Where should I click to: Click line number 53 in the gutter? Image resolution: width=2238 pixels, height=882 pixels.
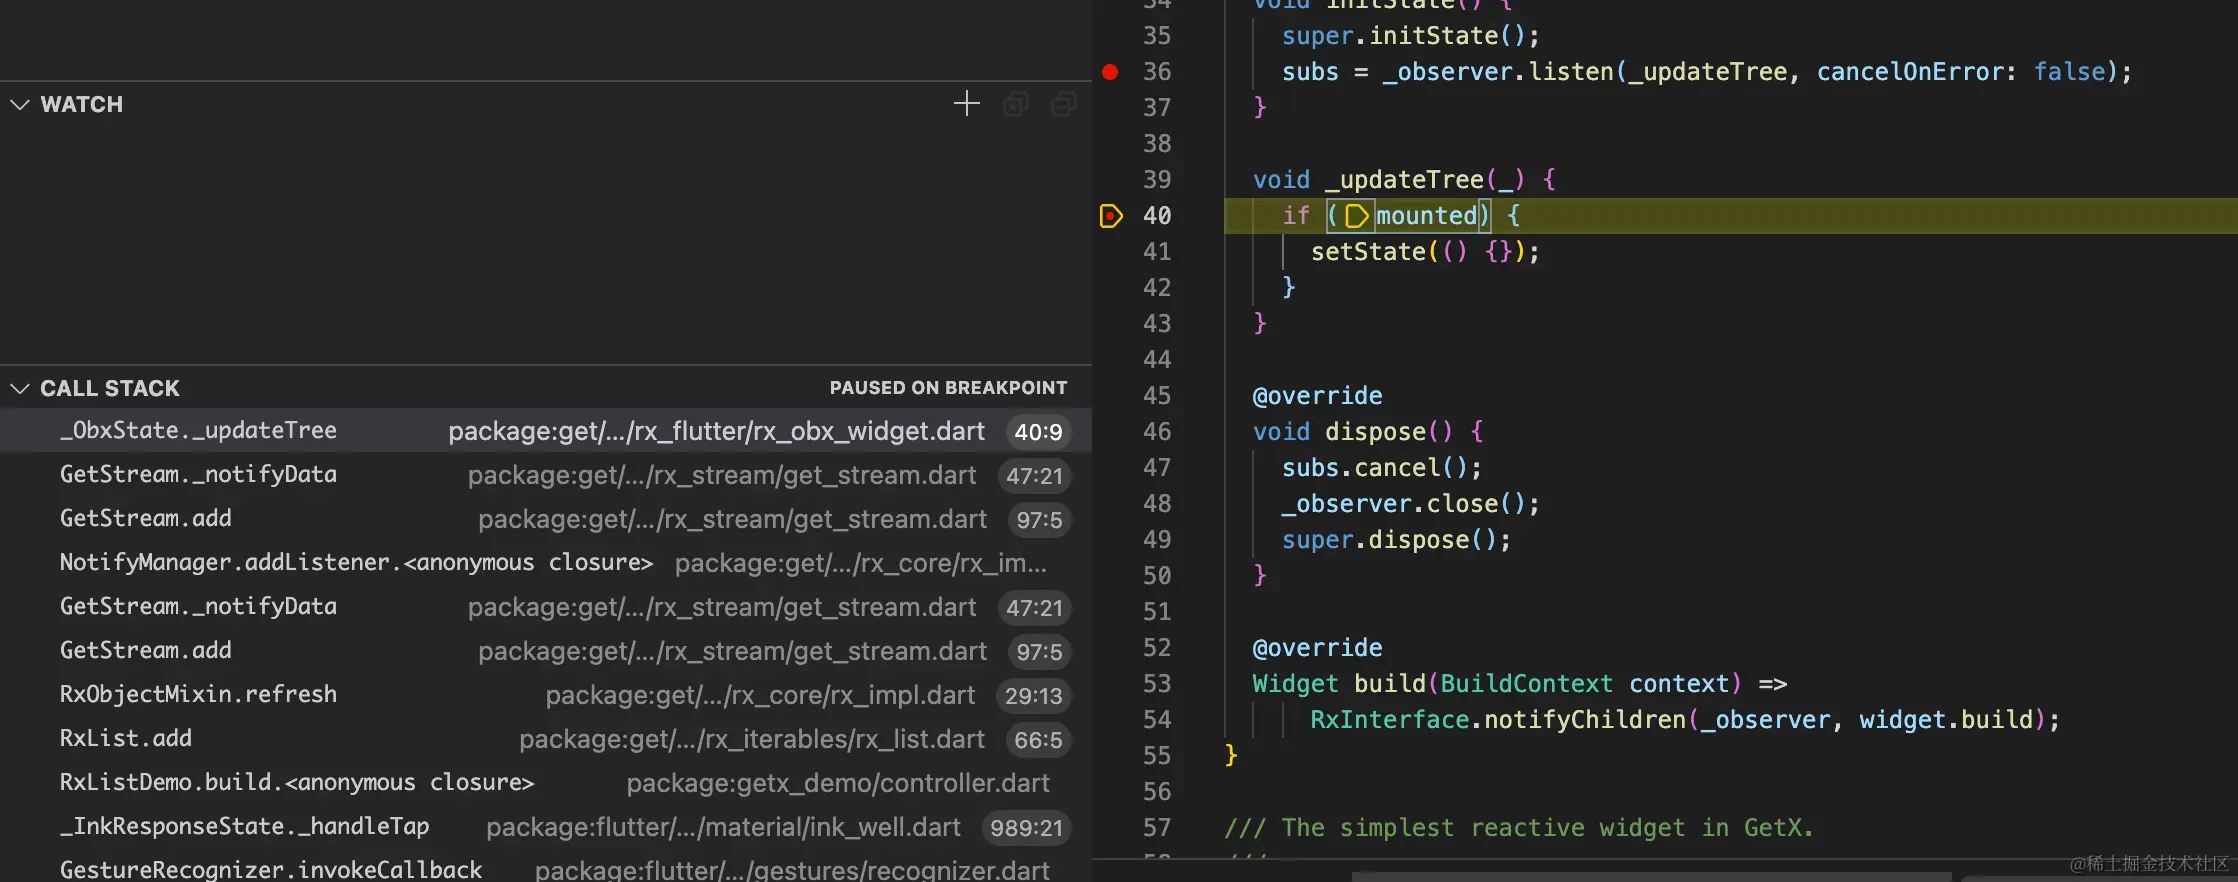point(1157,684)
